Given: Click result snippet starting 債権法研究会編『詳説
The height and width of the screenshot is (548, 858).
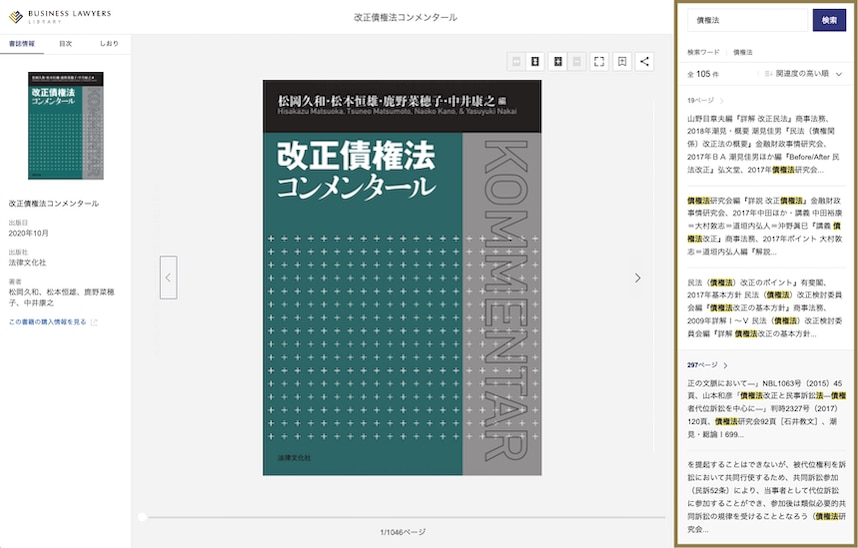Looking at the screenshot, I should (764, 226).
